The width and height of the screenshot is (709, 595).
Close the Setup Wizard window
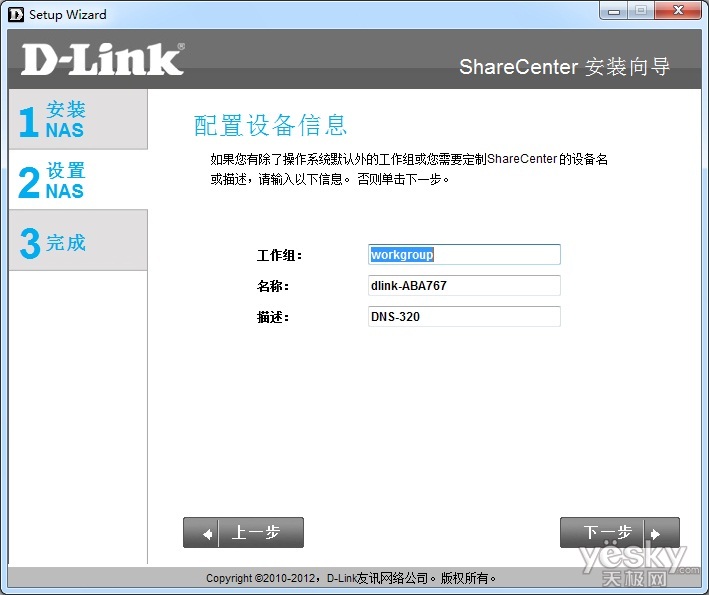(x=678, y=11)
